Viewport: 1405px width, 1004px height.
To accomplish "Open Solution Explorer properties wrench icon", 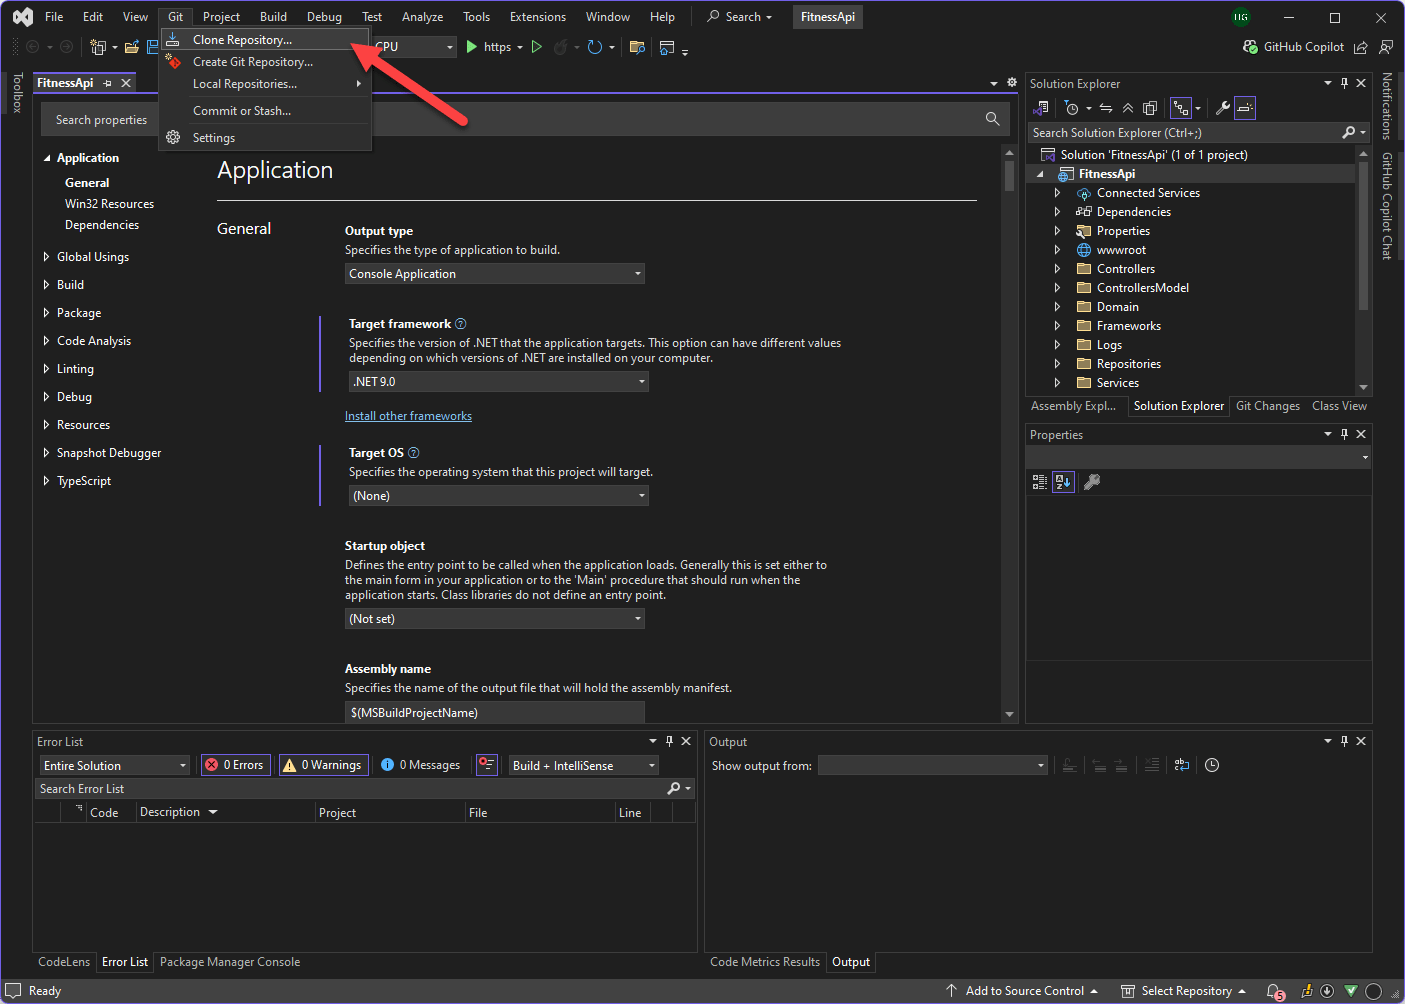I will (x=1224, y=107).
